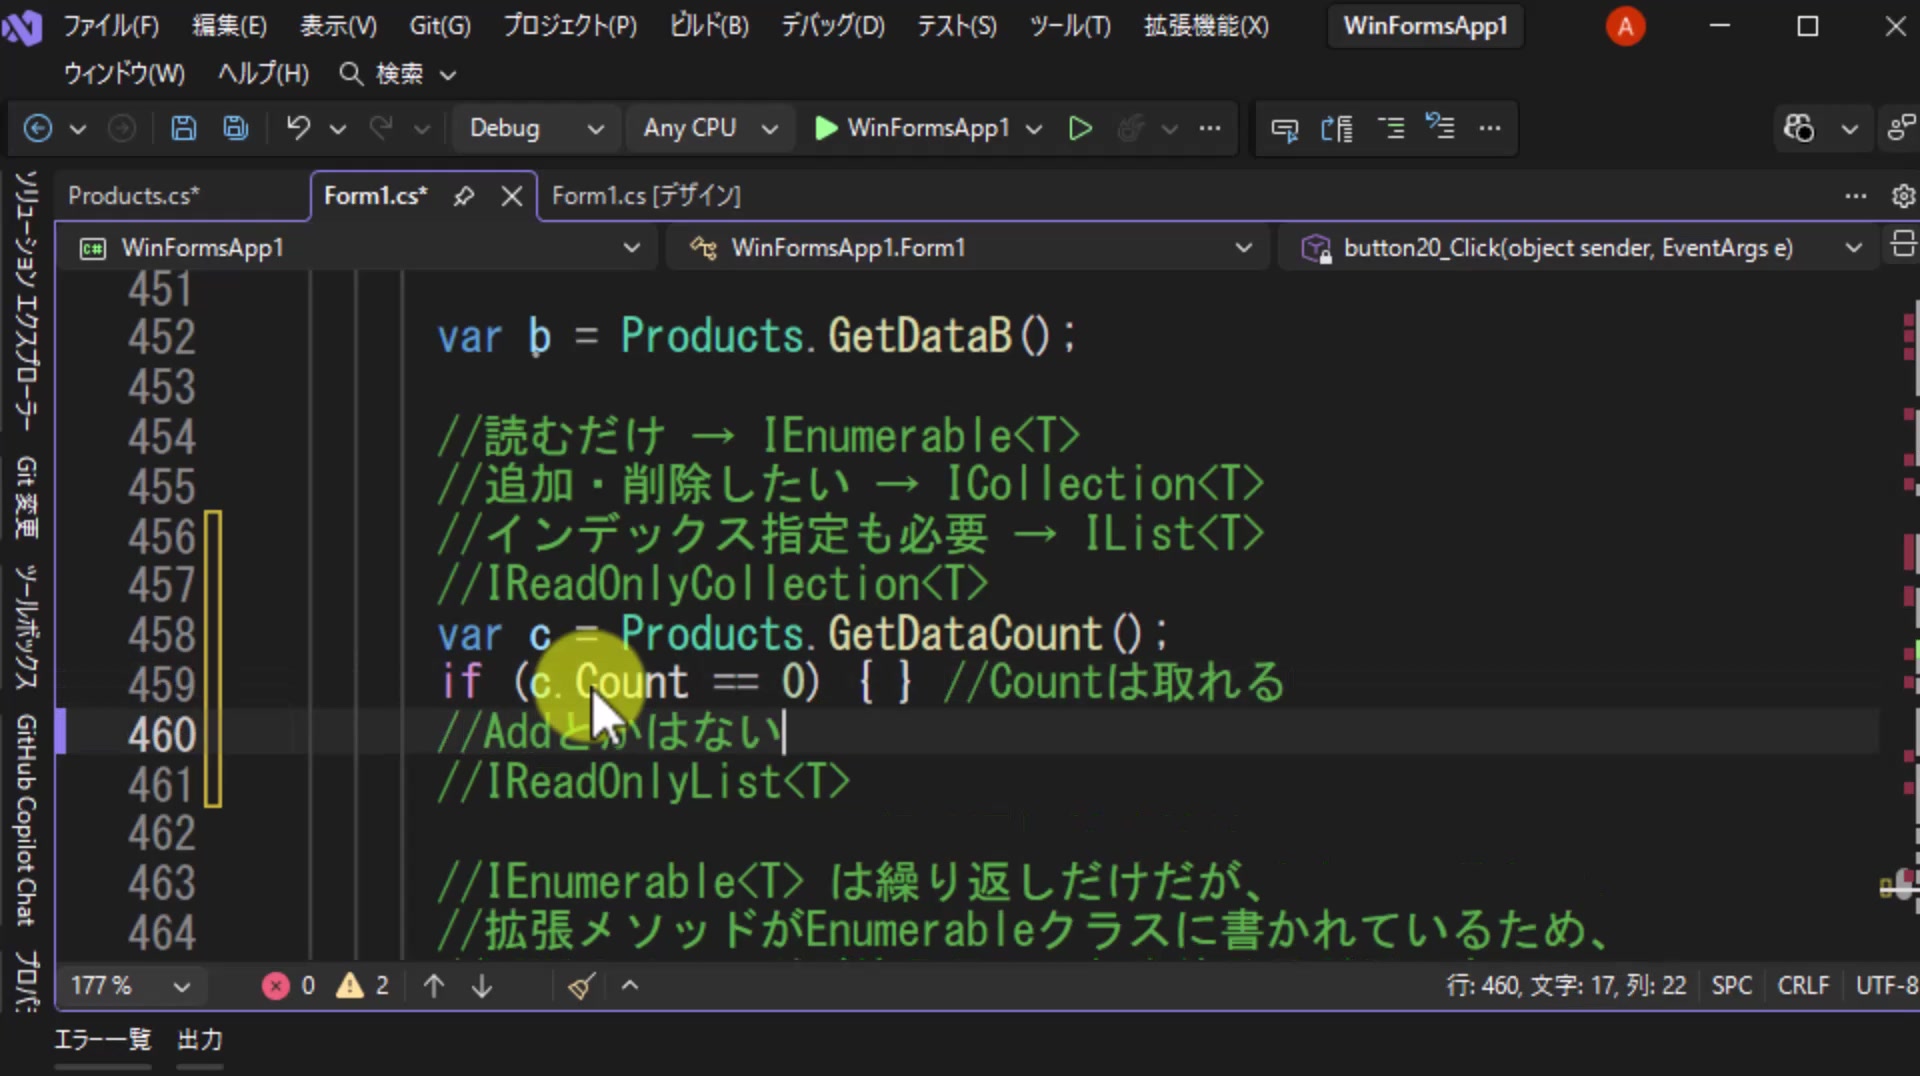Start debugging with the green WinFormsApp1 play button

click(x=912, y=128)
